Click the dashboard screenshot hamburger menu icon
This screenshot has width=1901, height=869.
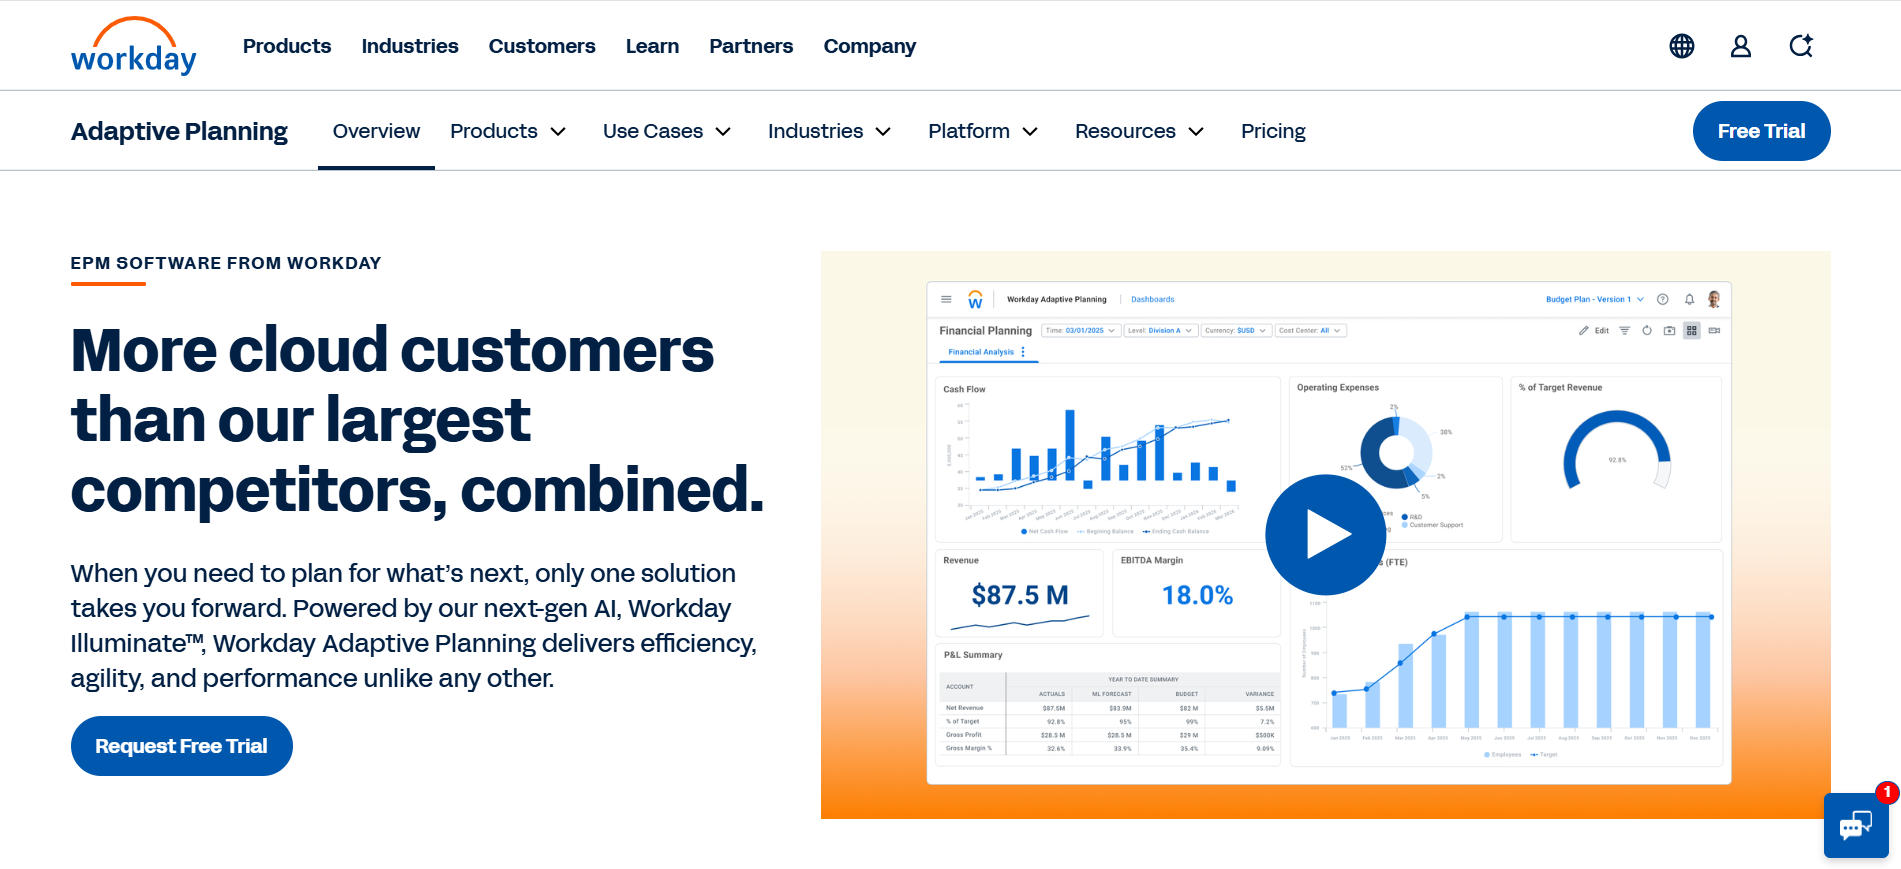coord(946,299)
